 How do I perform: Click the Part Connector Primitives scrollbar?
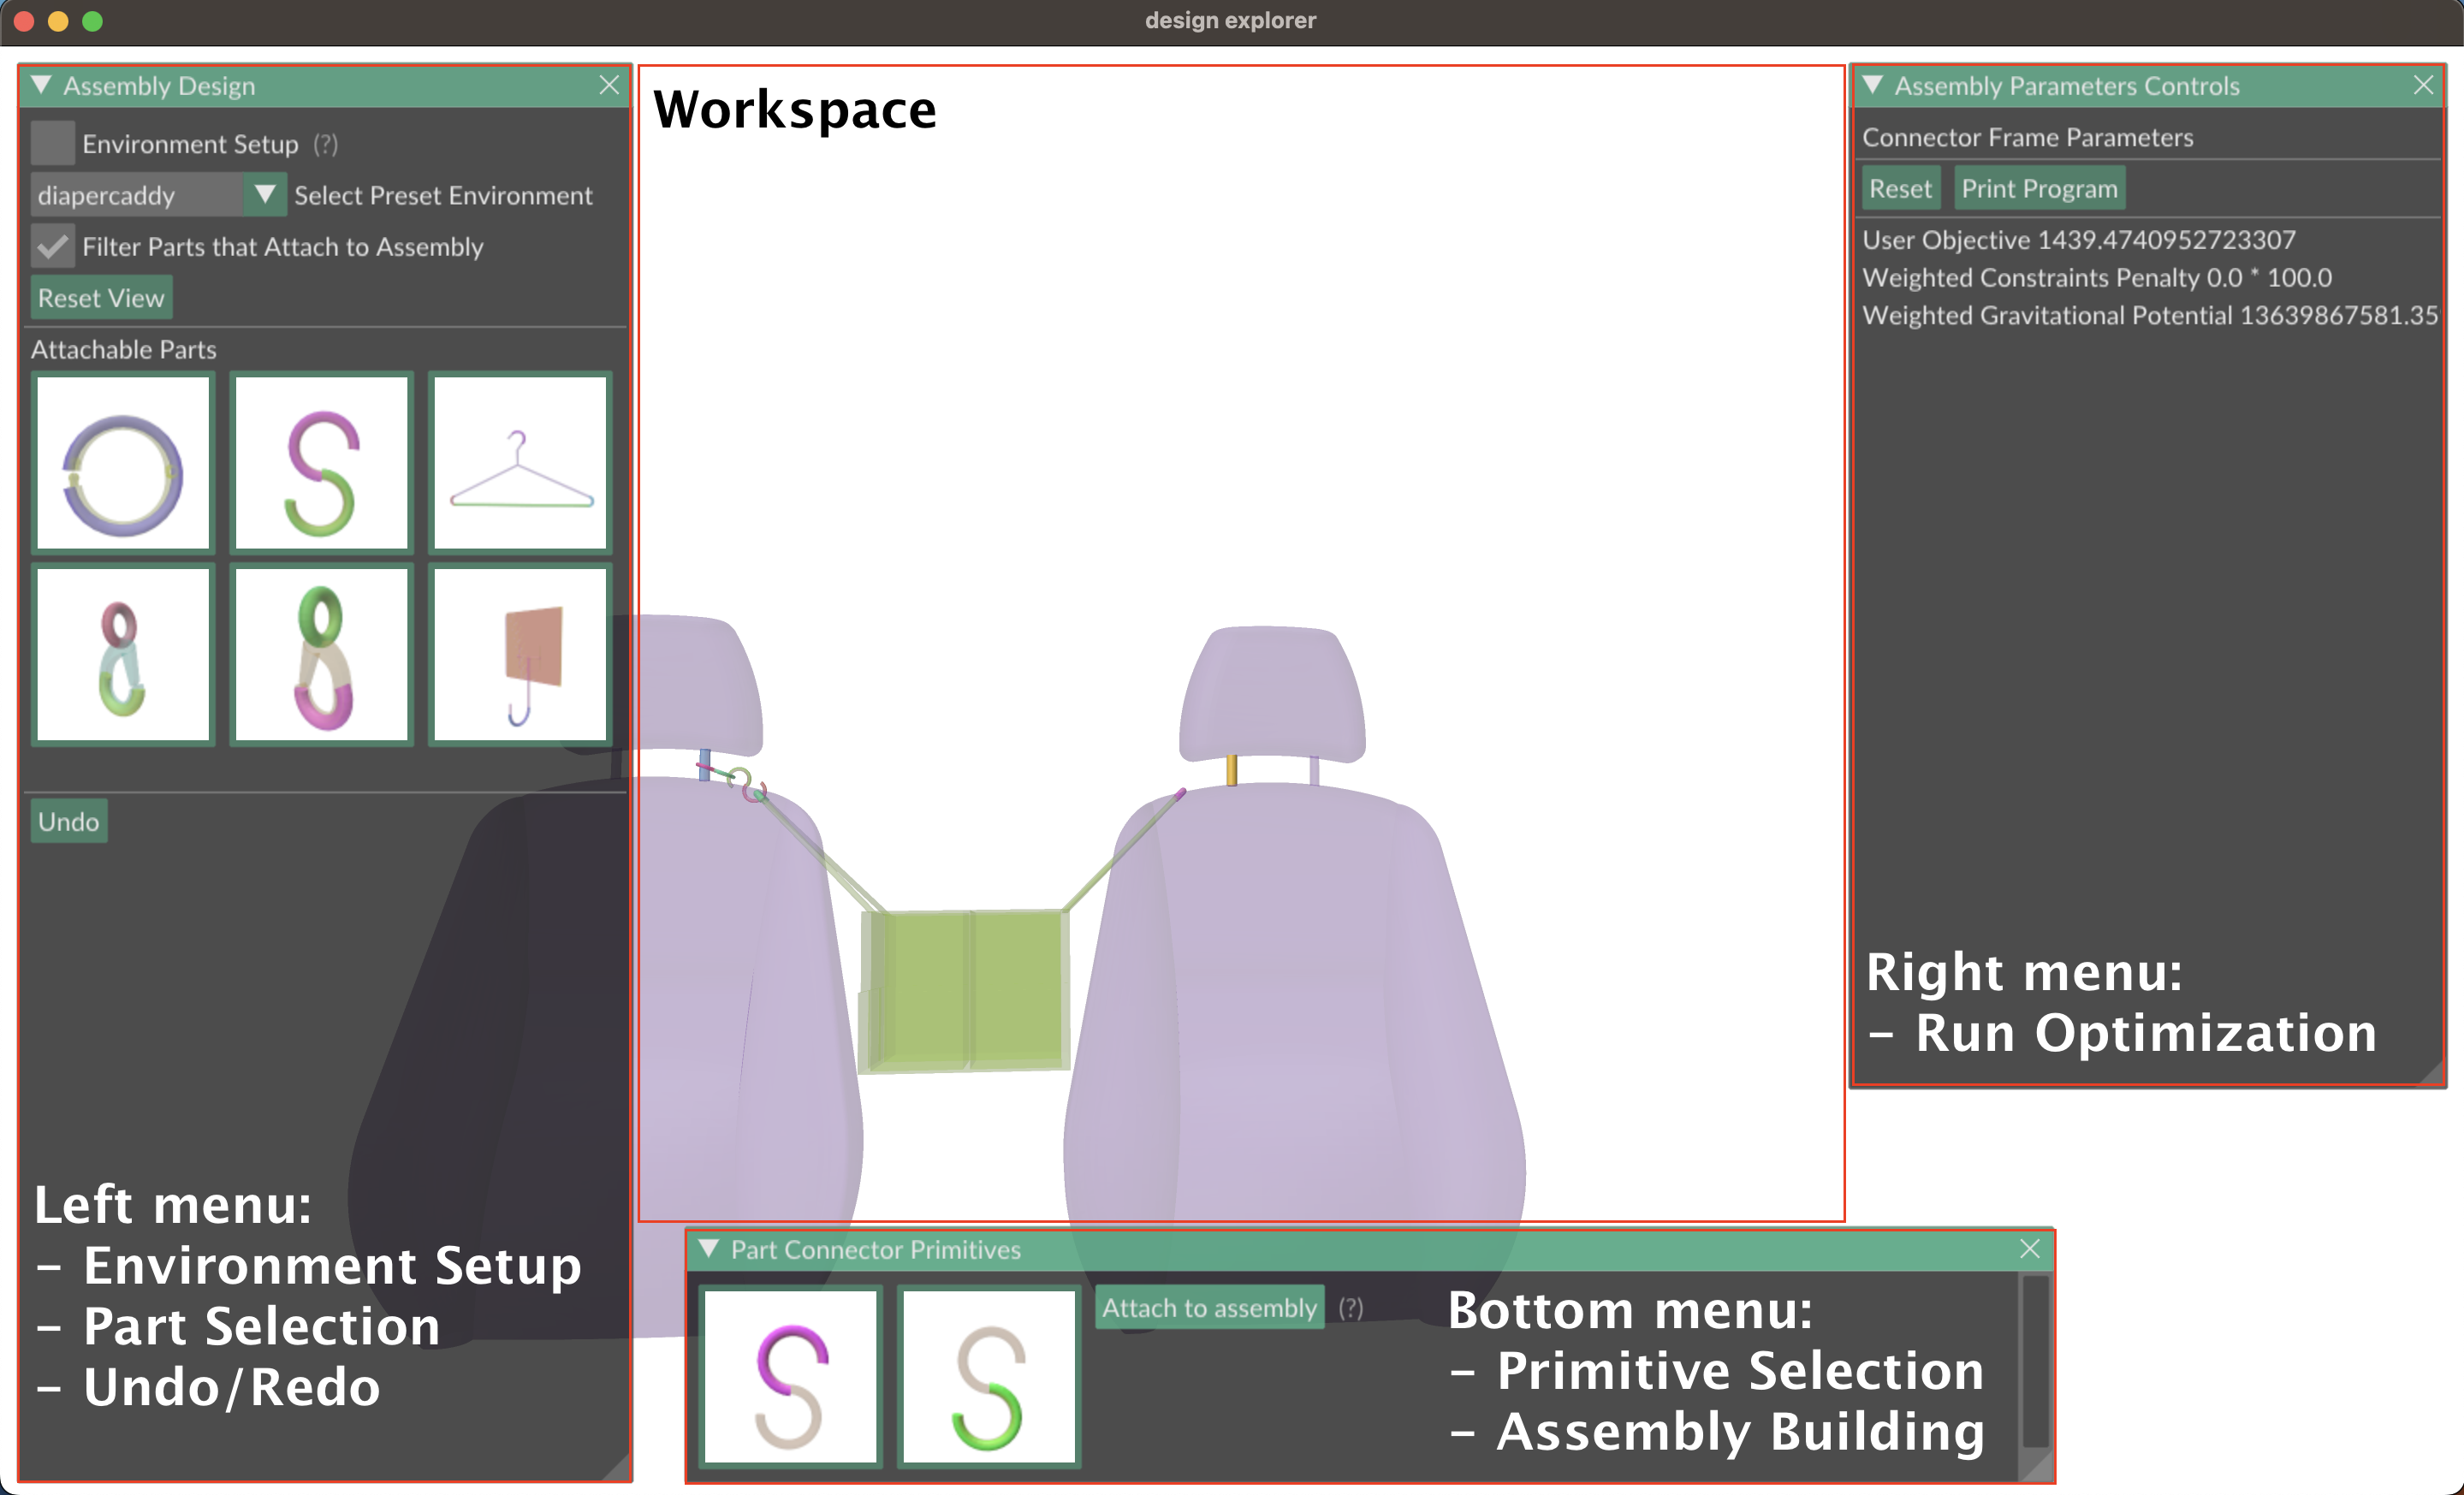(2034, 1360)
